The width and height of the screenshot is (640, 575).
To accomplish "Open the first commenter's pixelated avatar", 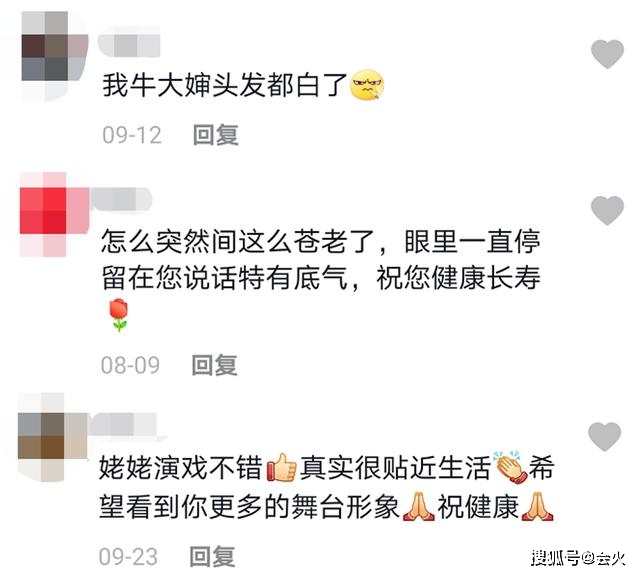I will pos(54,56).
